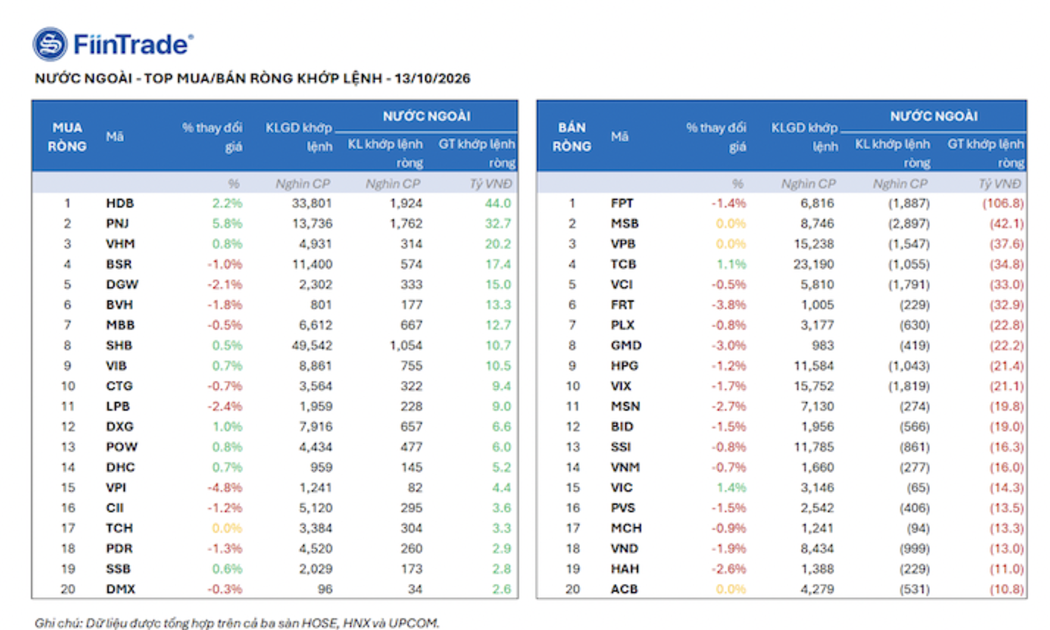
Task: Select the MSB ticker row
Action: coord(781,224)
